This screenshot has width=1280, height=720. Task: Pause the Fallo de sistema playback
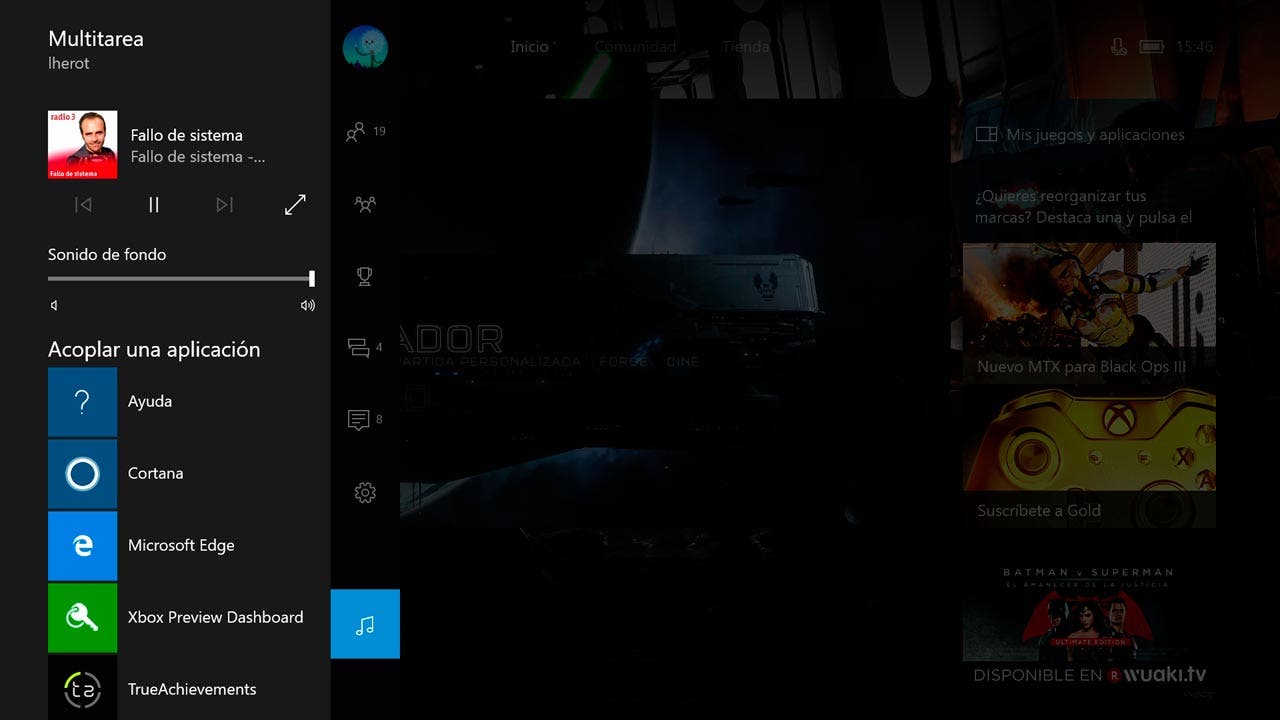click(154, 205)
